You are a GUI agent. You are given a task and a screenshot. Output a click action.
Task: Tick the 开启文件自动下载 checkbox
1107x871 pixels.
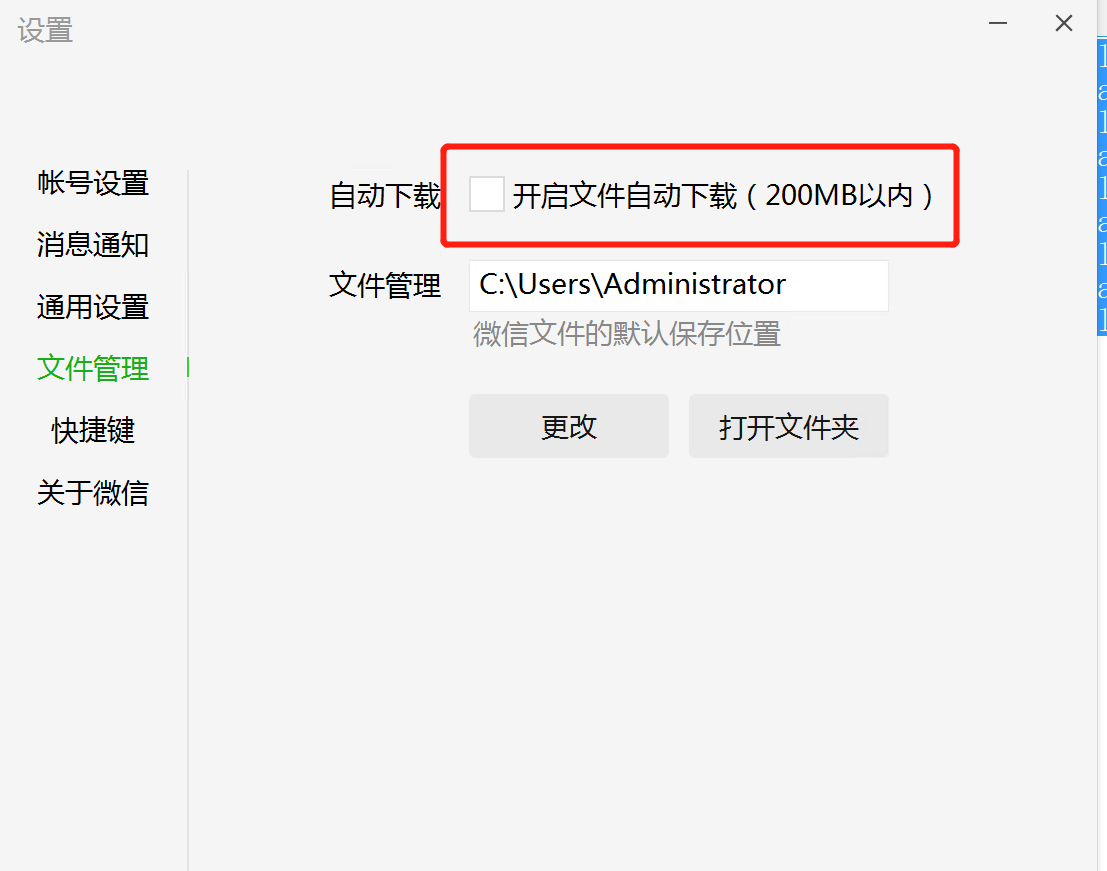click(x=486, y=194)
